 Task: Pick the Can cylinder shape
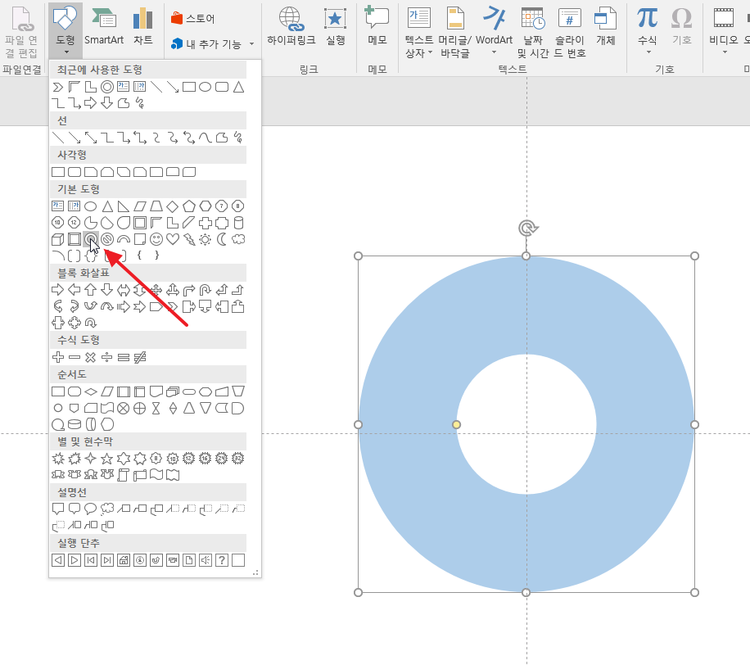click(238, 223)
